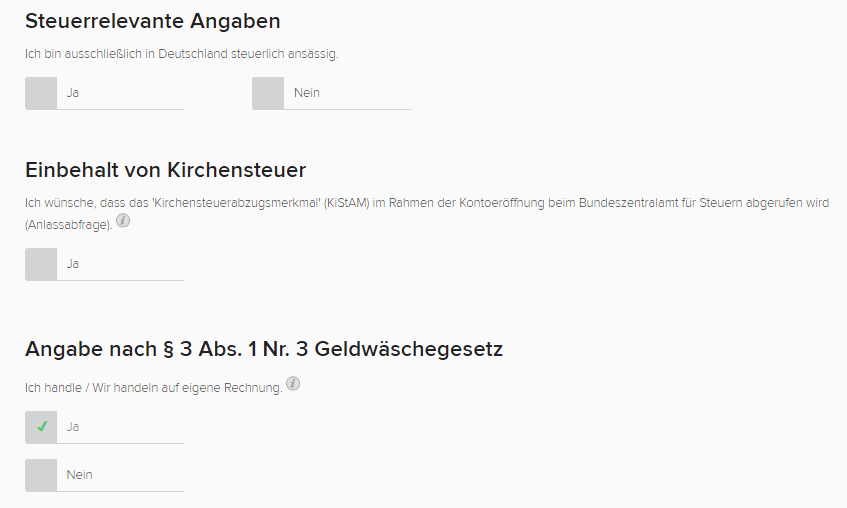847x508 pixels.
Task: Enable 'Ja' checkbox for Kirchensteuer retrieval
Action: point(41,264)
